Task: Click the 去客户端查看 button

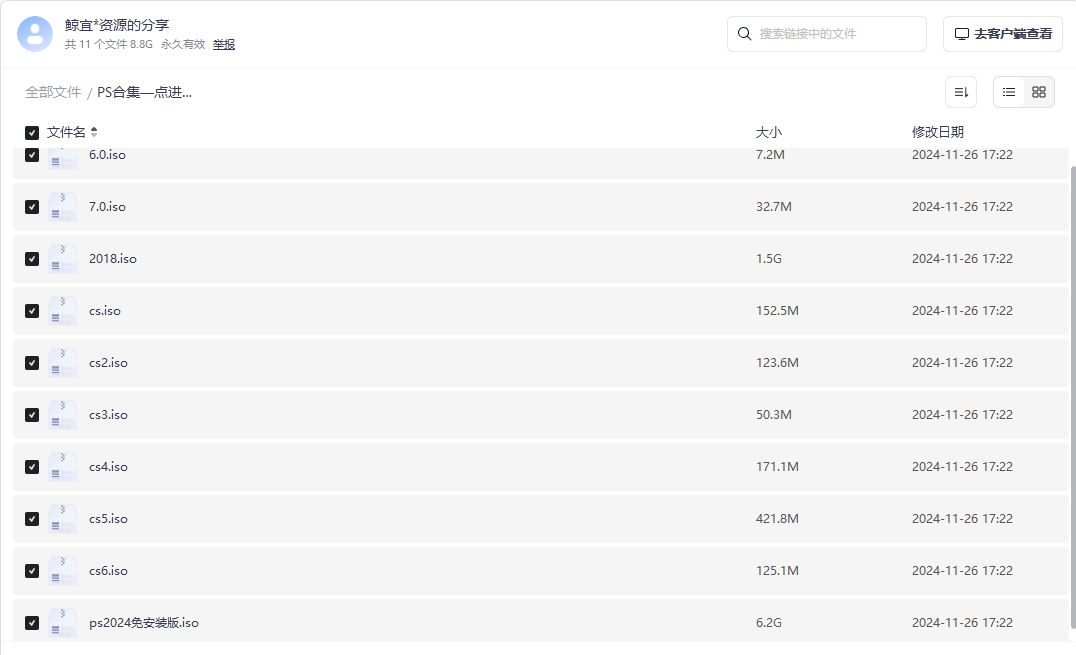Action: click(x=1003, y=34)
